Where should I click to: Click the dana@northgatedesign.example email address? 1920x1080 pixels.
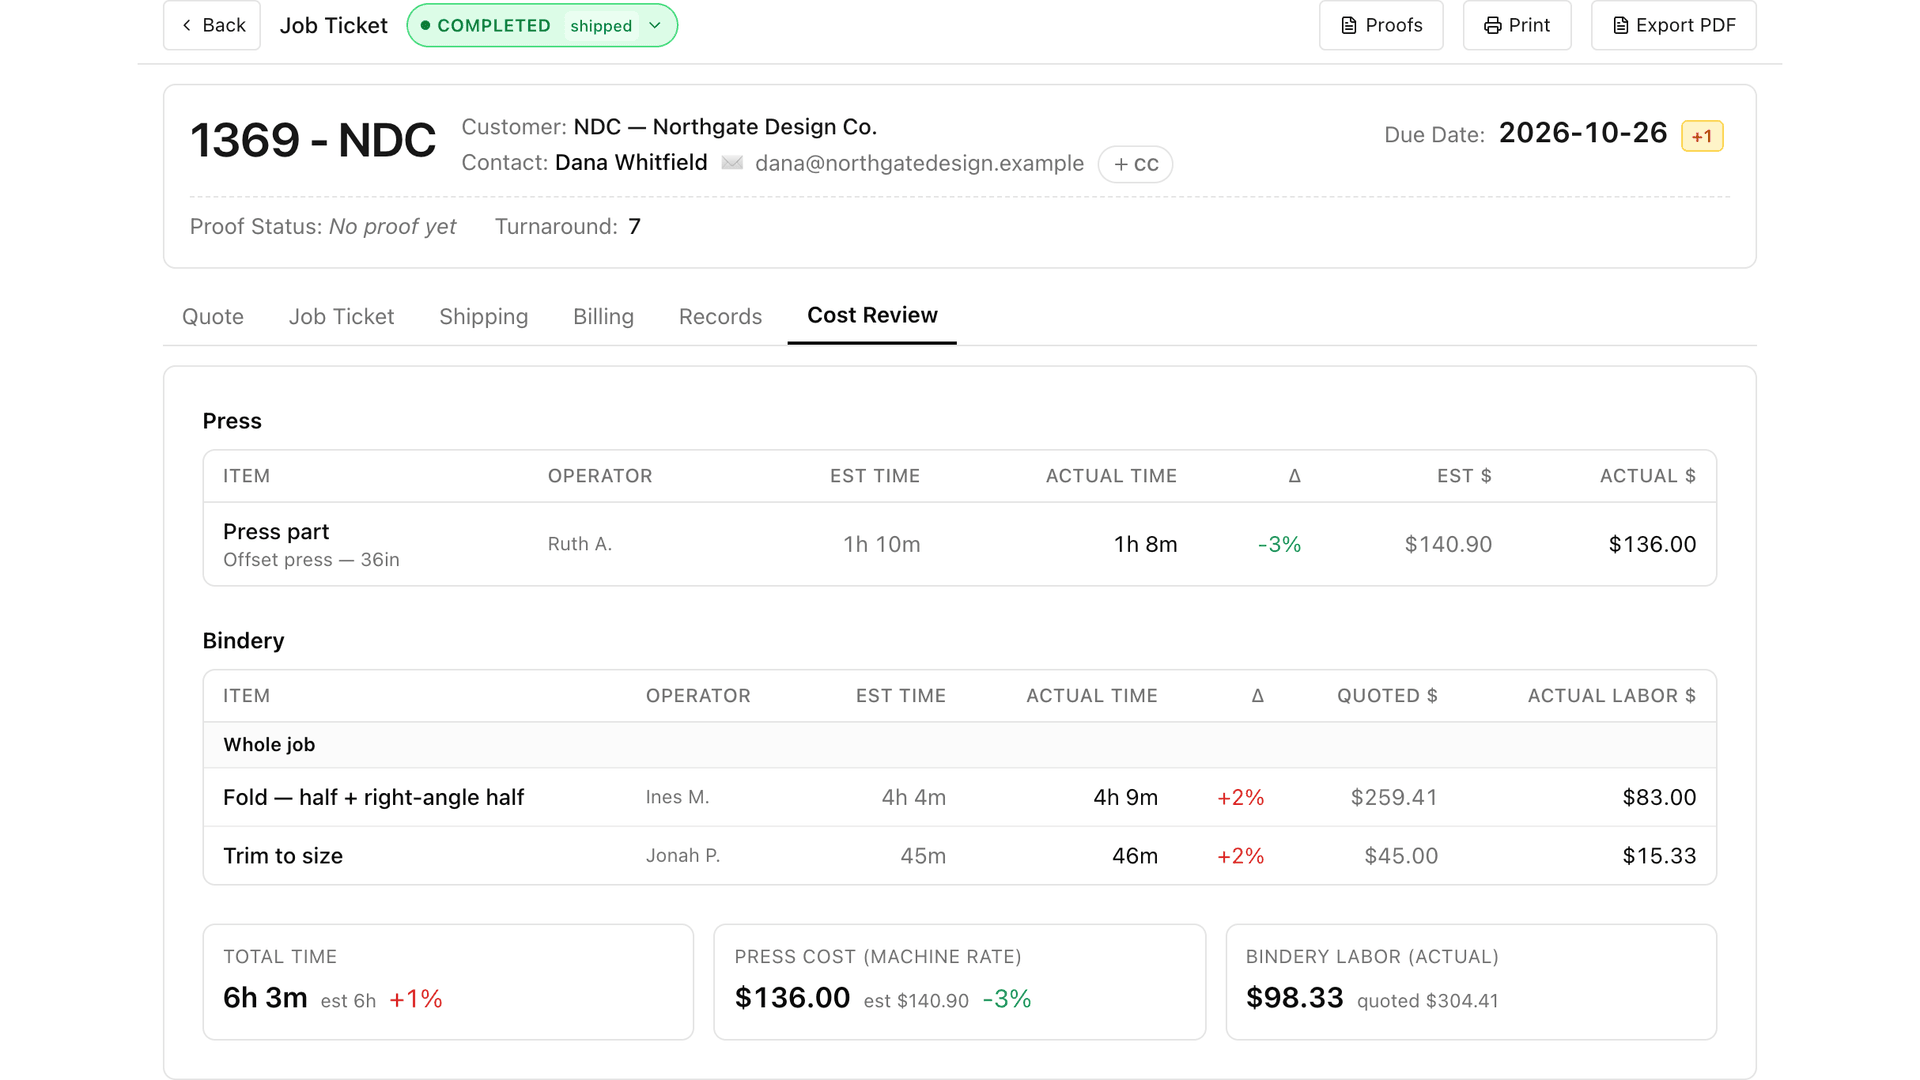coord(919,163)
